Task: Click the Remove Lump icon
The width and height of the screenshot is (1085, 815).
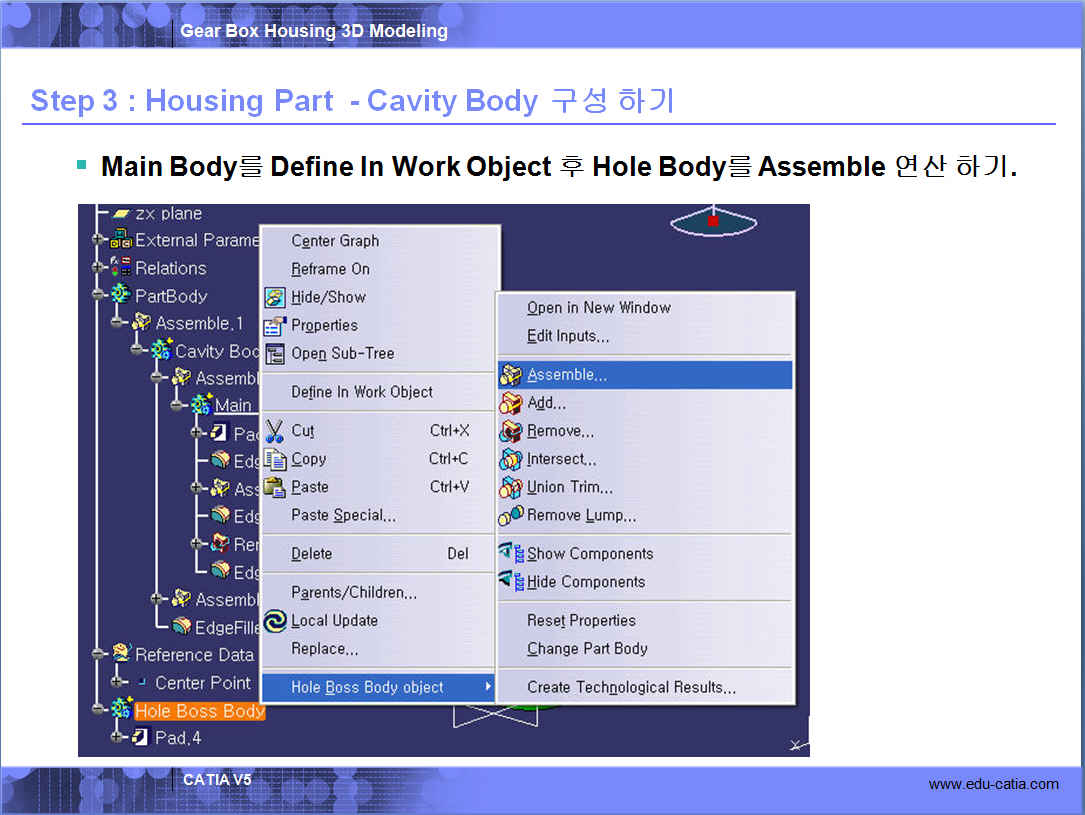Action: click(x=511, y=516)
